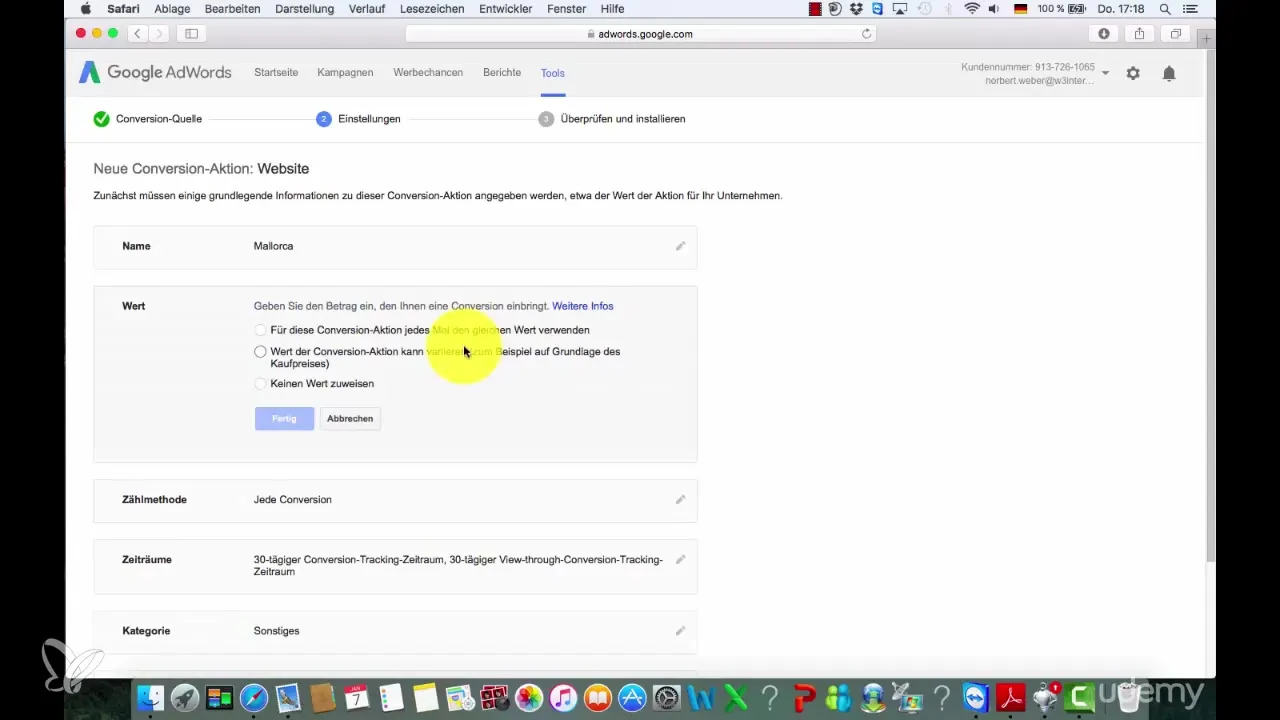Switch to the Kampagnen tab
The width and height of the screenshot is (1280, 720).
(x=345, y=73)
